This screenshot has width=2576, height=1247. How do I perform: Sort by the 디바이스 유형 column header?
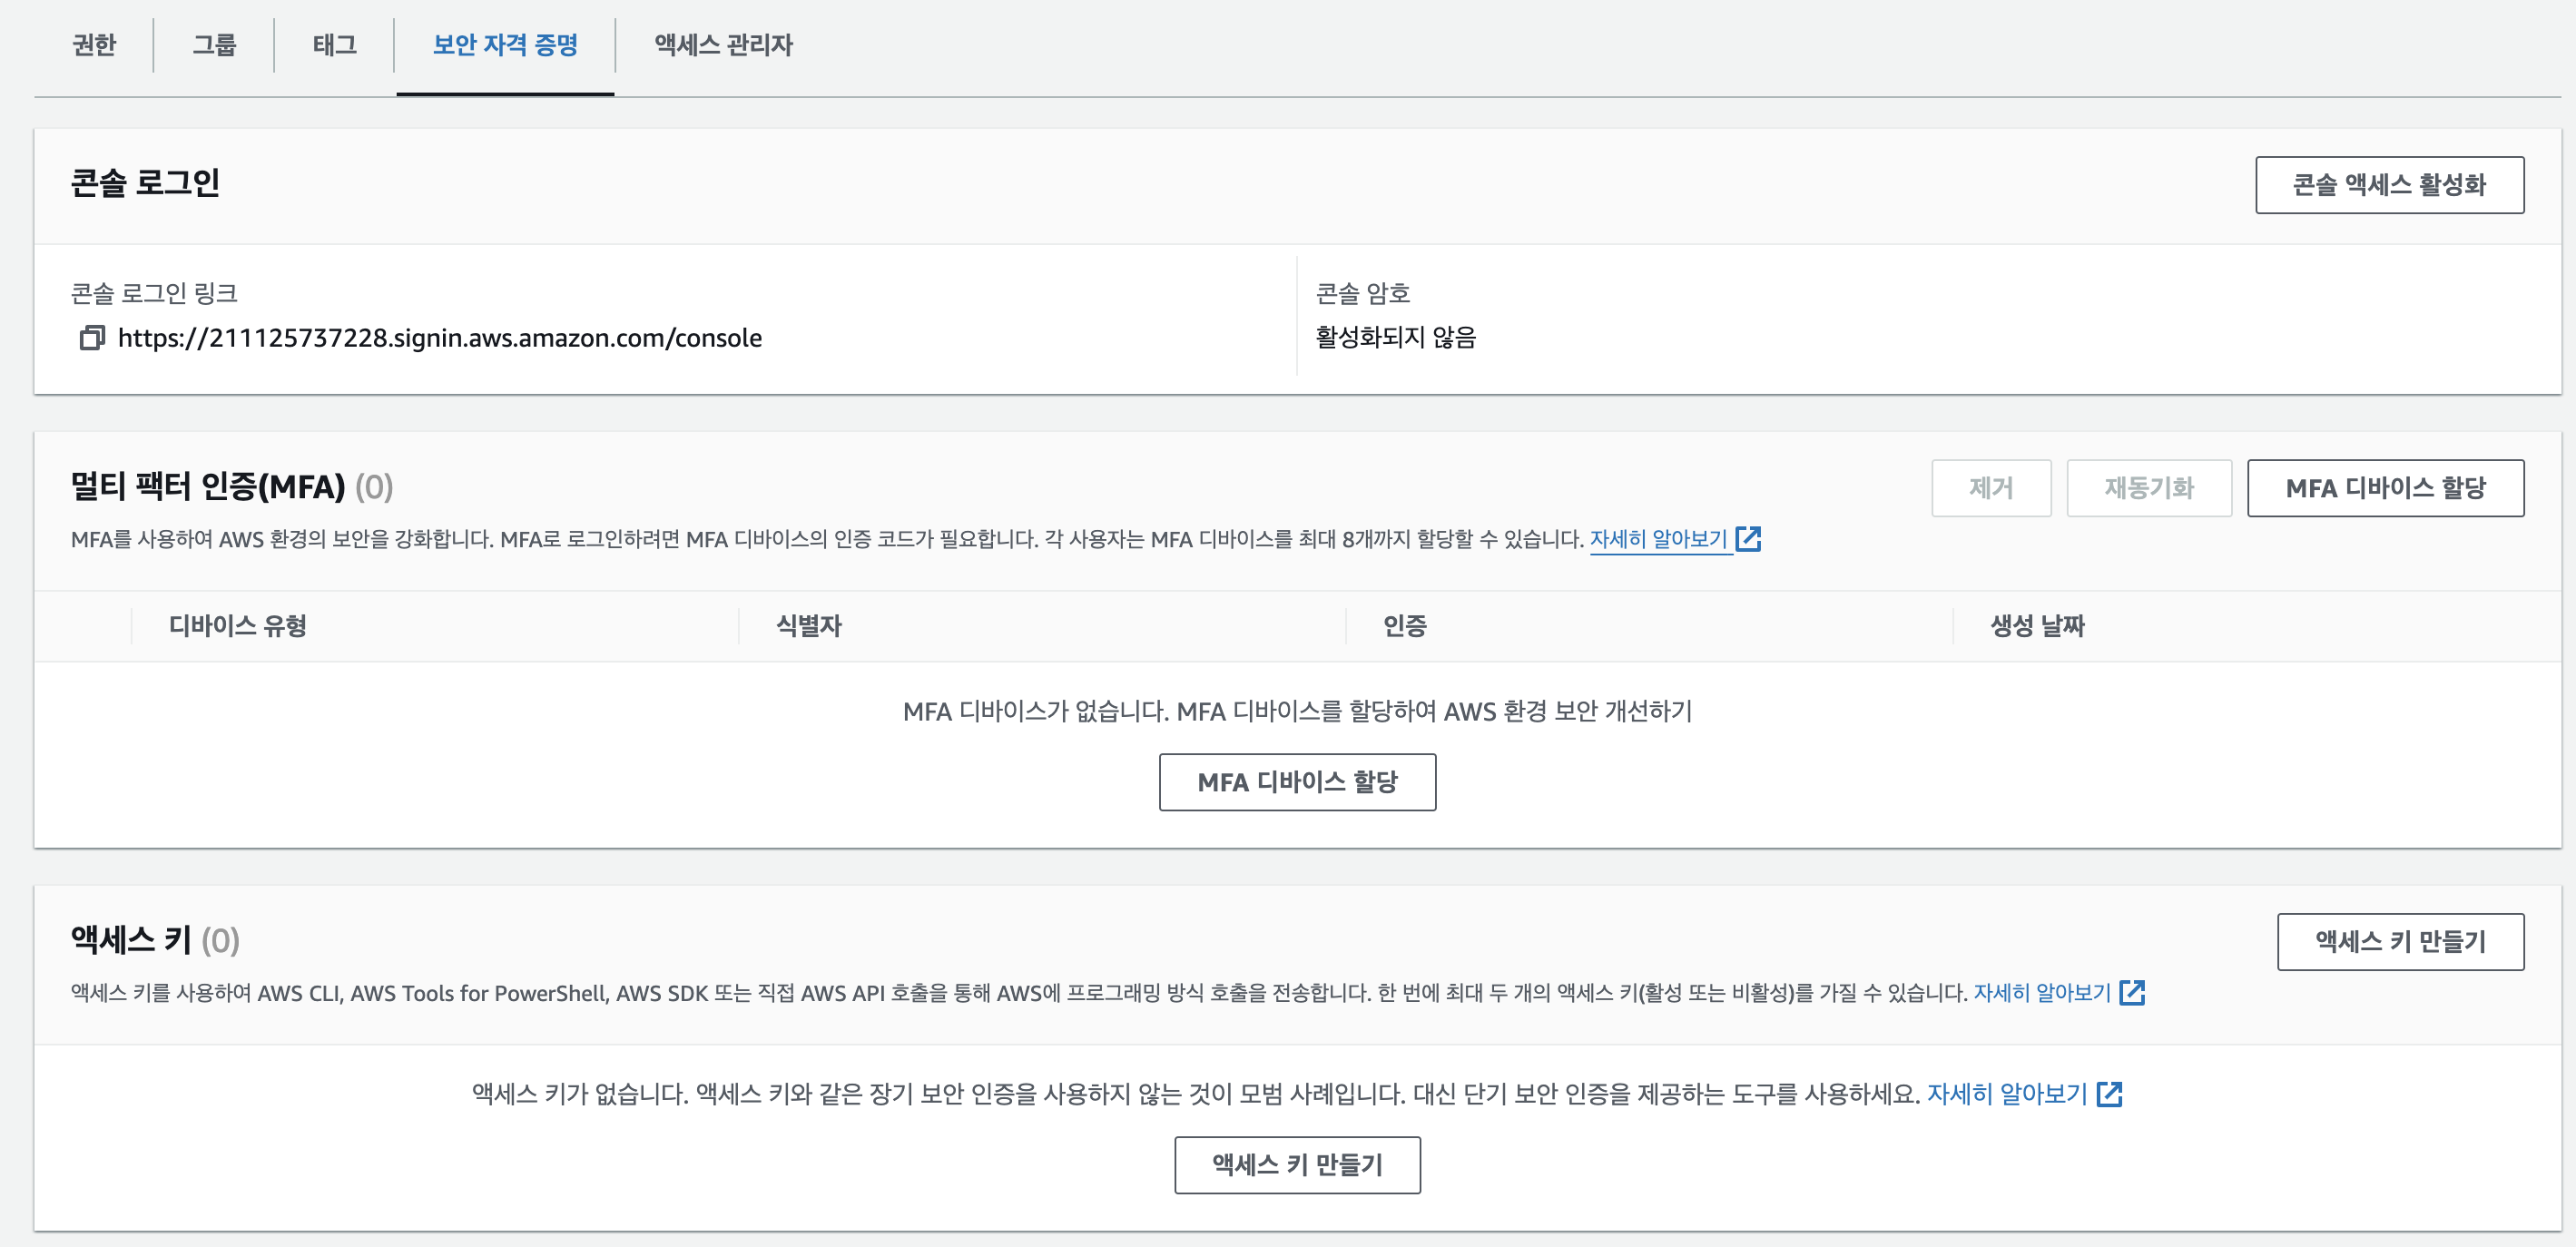(x=237, y=626)
